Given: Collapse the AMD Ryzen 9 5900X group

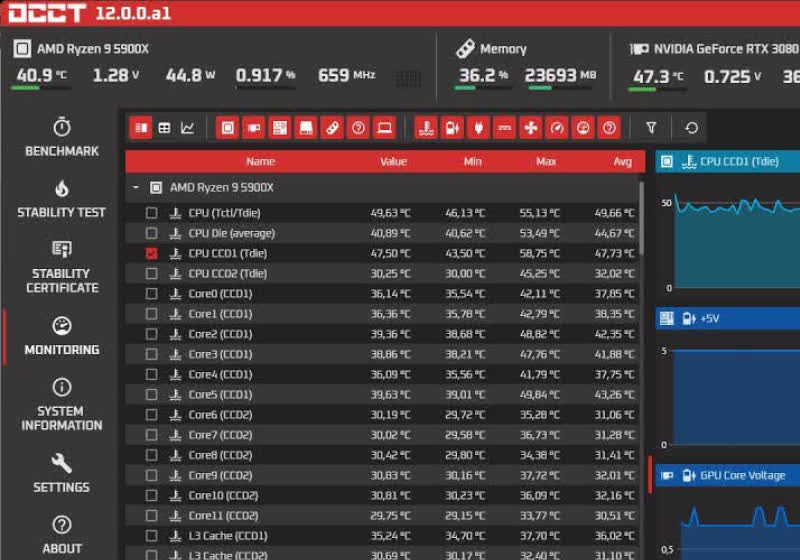Looking at the screenshot, I should coord(135,187).
